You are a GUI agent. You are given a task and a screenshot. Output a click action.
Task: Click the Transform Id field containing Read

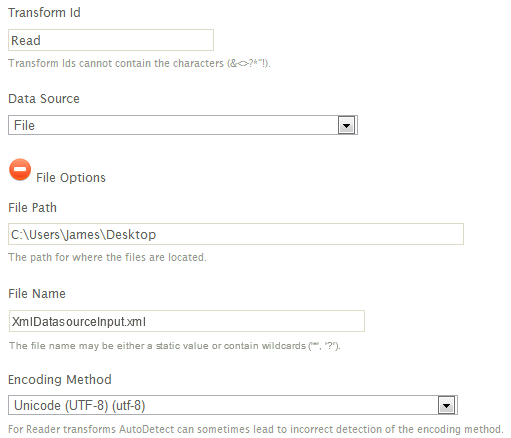111,40
